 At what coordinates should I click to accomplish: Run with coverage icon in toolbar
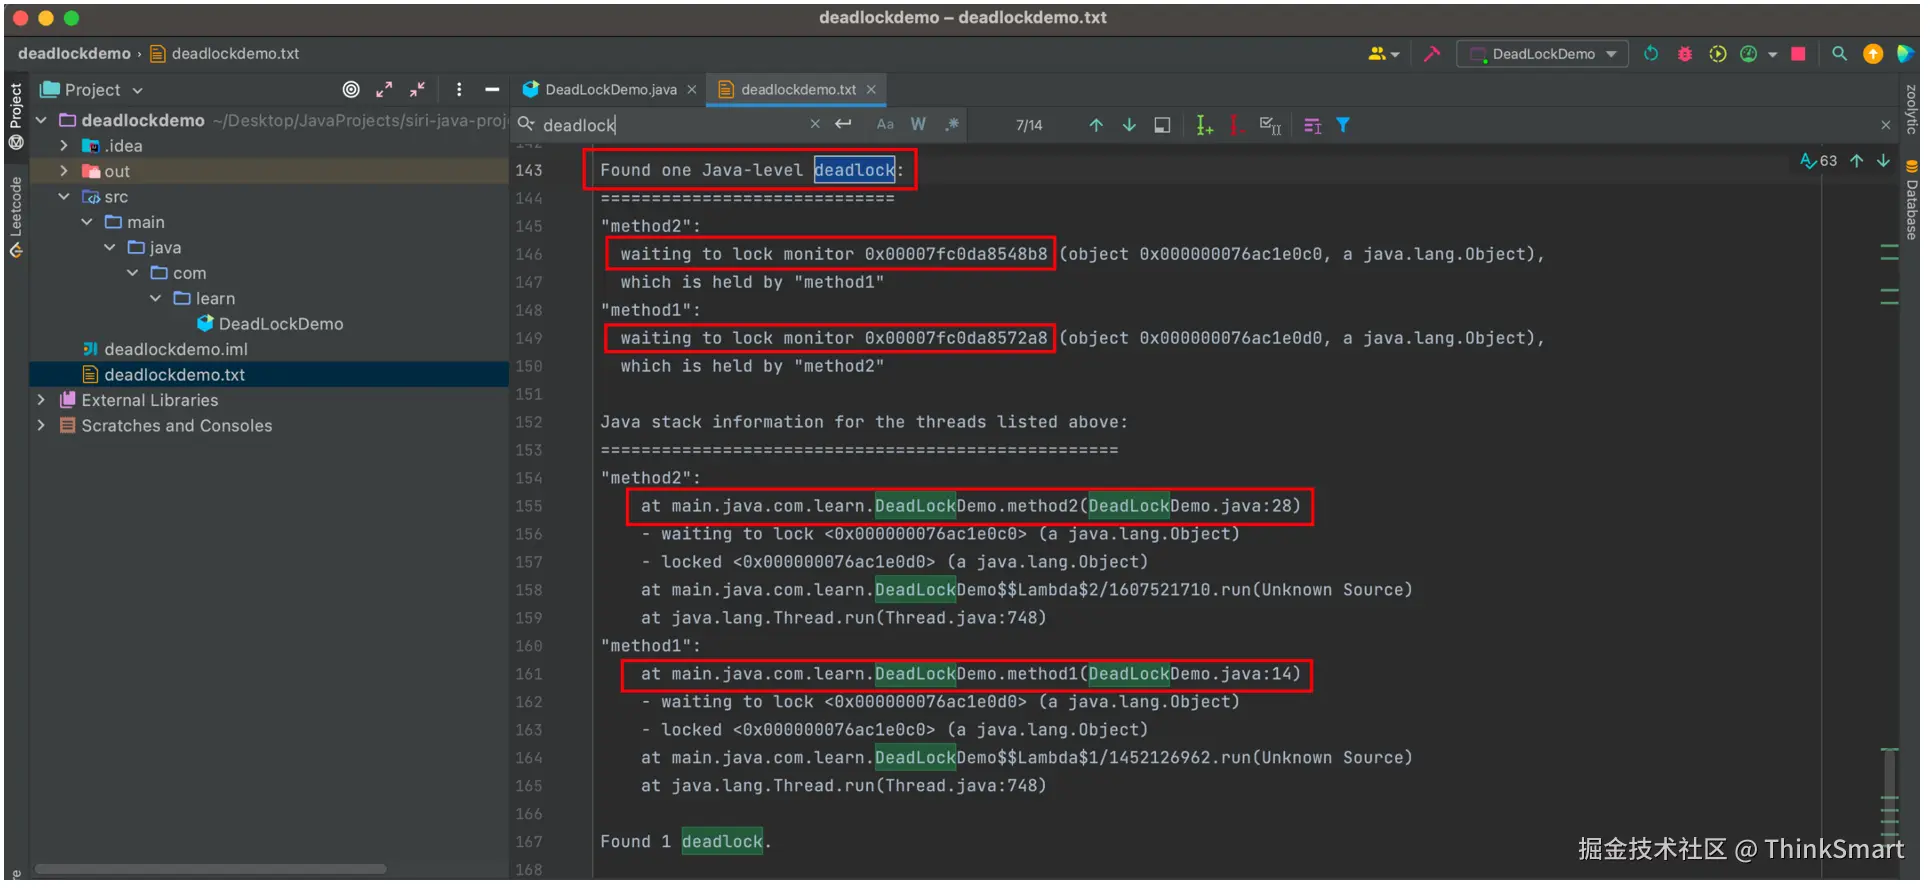tap(1718, 54)
